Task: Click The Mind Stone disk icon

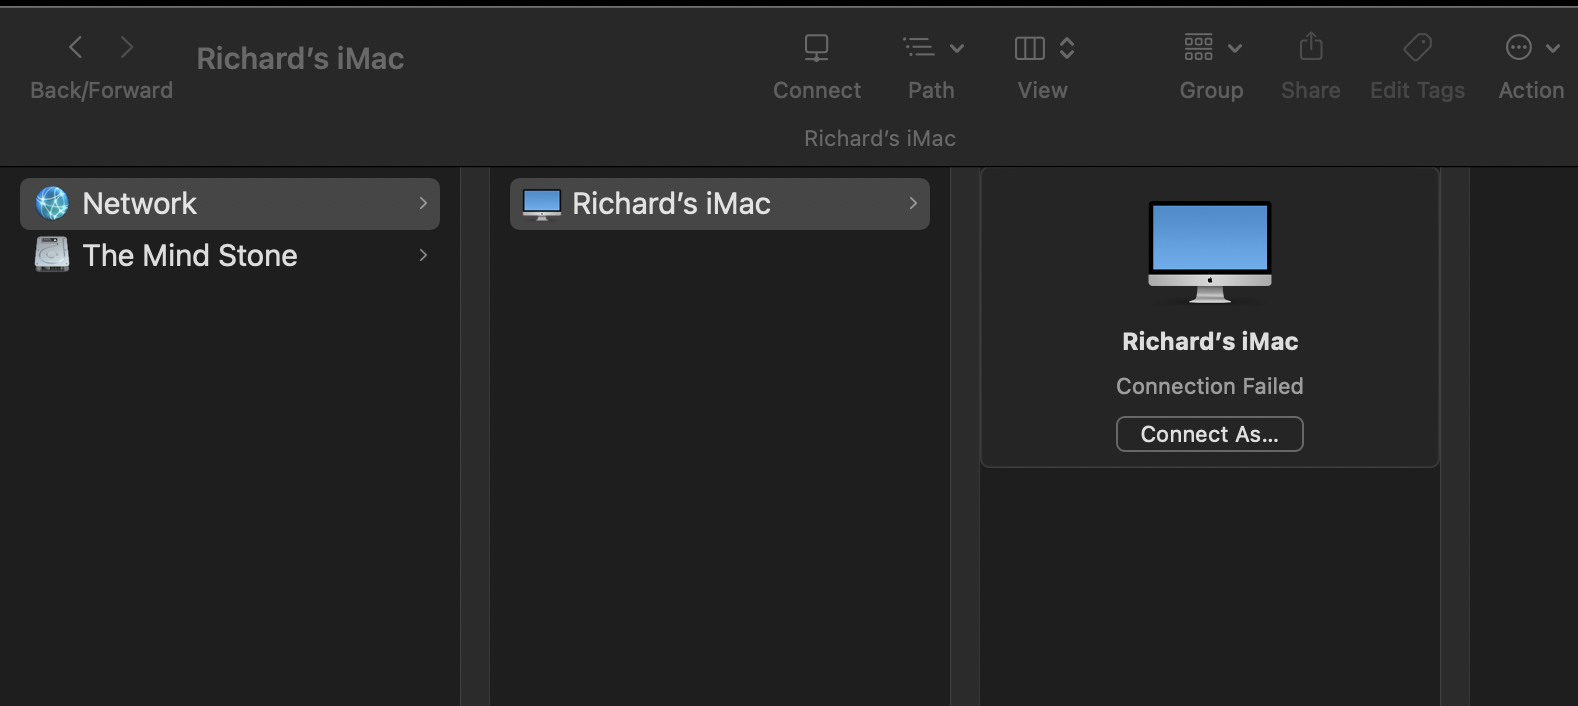Action: point(52,255)
